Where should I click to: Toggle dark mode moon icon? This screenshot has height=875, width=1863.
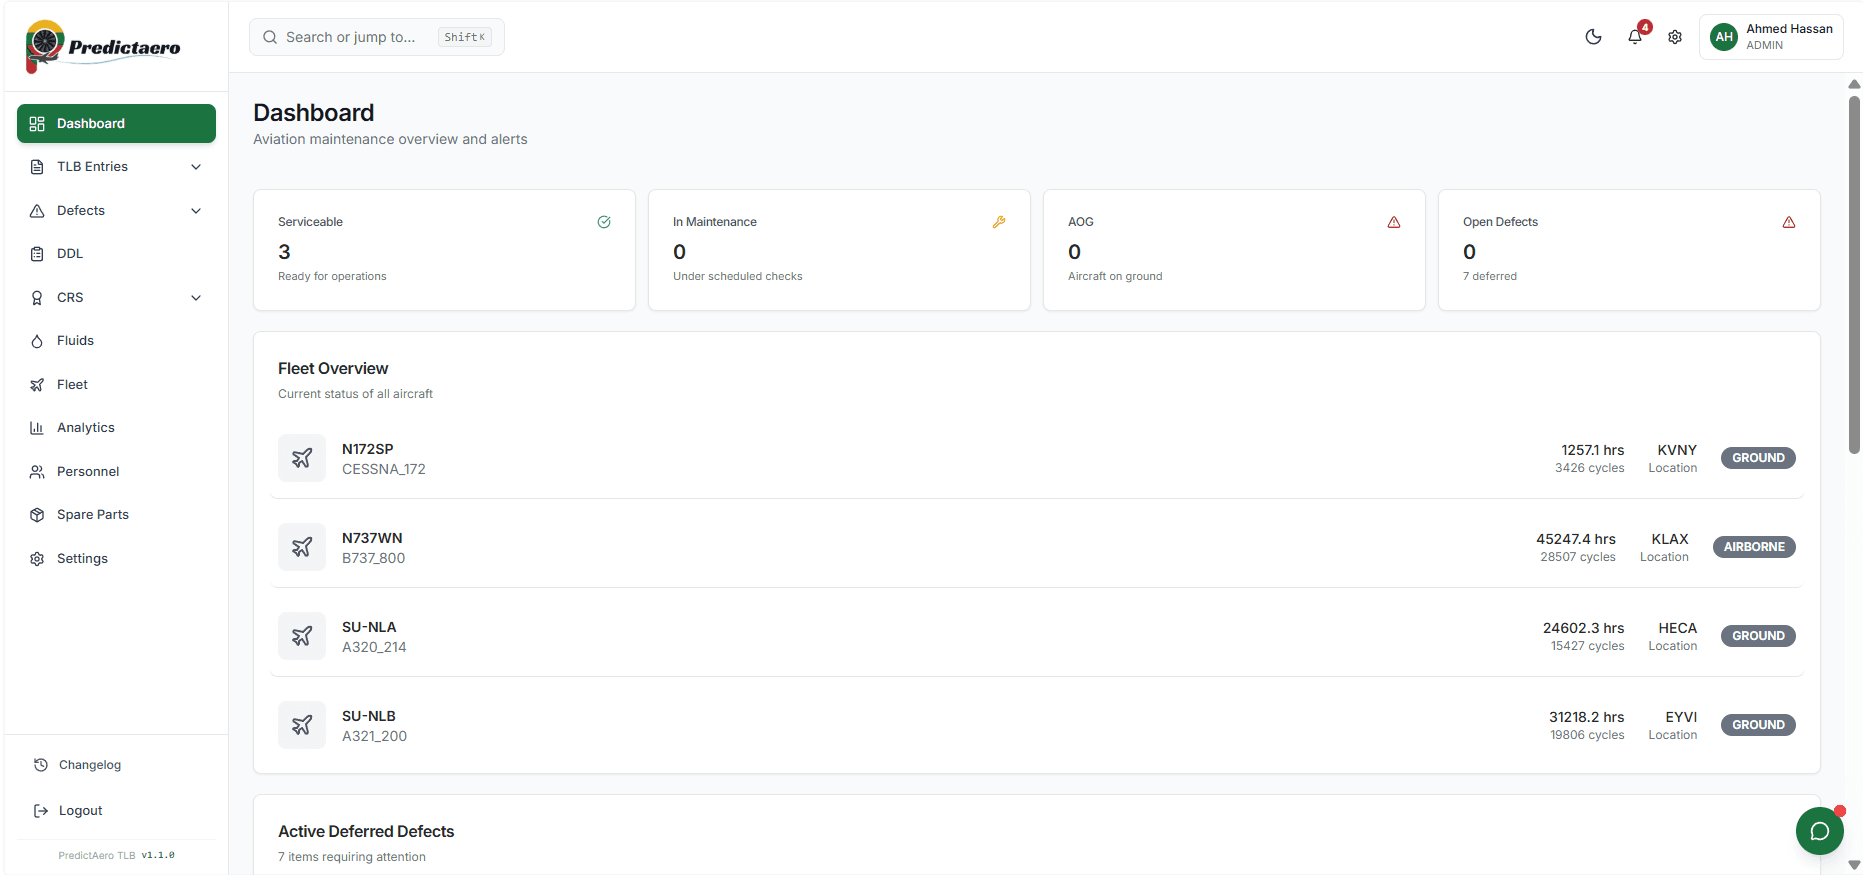click(x=1594, y=37)
